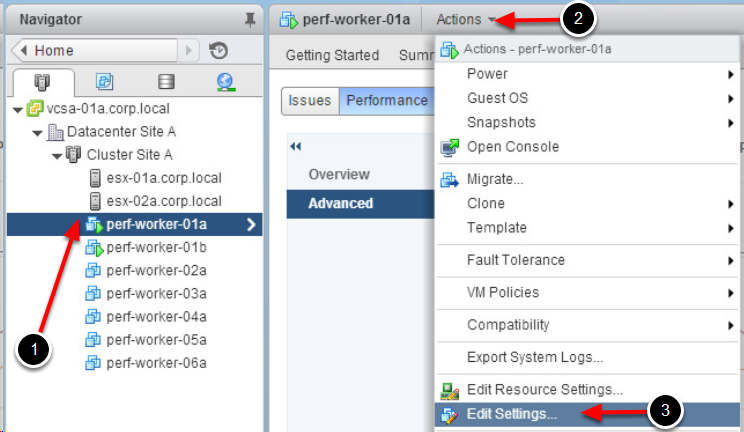Go back to Home in Navigator

pyautogui.click(x=95, y=50)
